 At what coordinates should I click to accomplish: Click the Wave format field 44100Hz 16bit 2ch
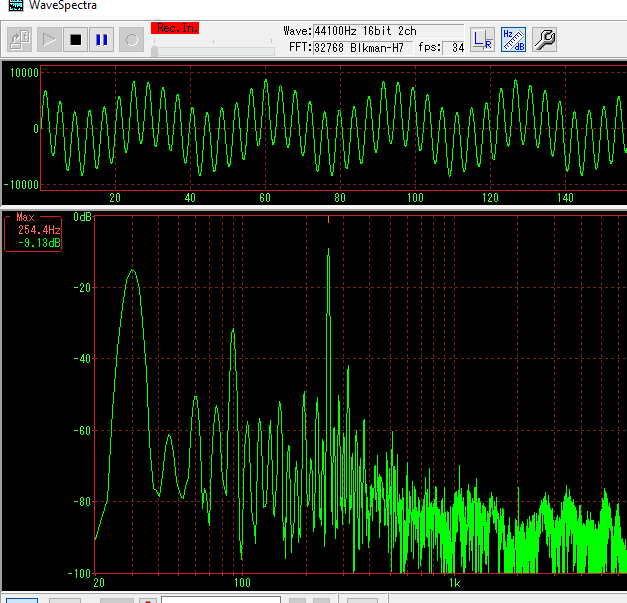388,31
